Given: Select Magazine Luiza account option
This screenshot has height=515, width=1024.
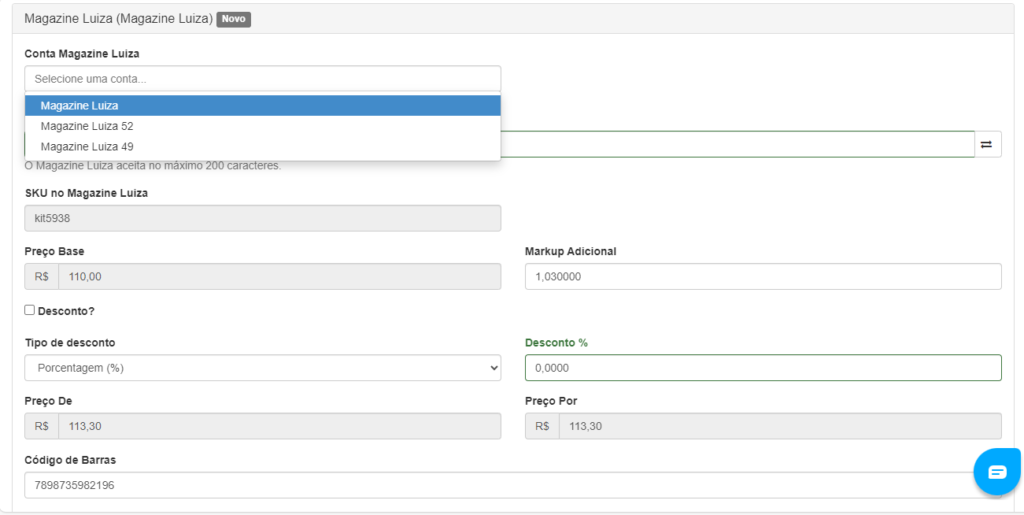Looking at the screenshot, I should (263, 105).
